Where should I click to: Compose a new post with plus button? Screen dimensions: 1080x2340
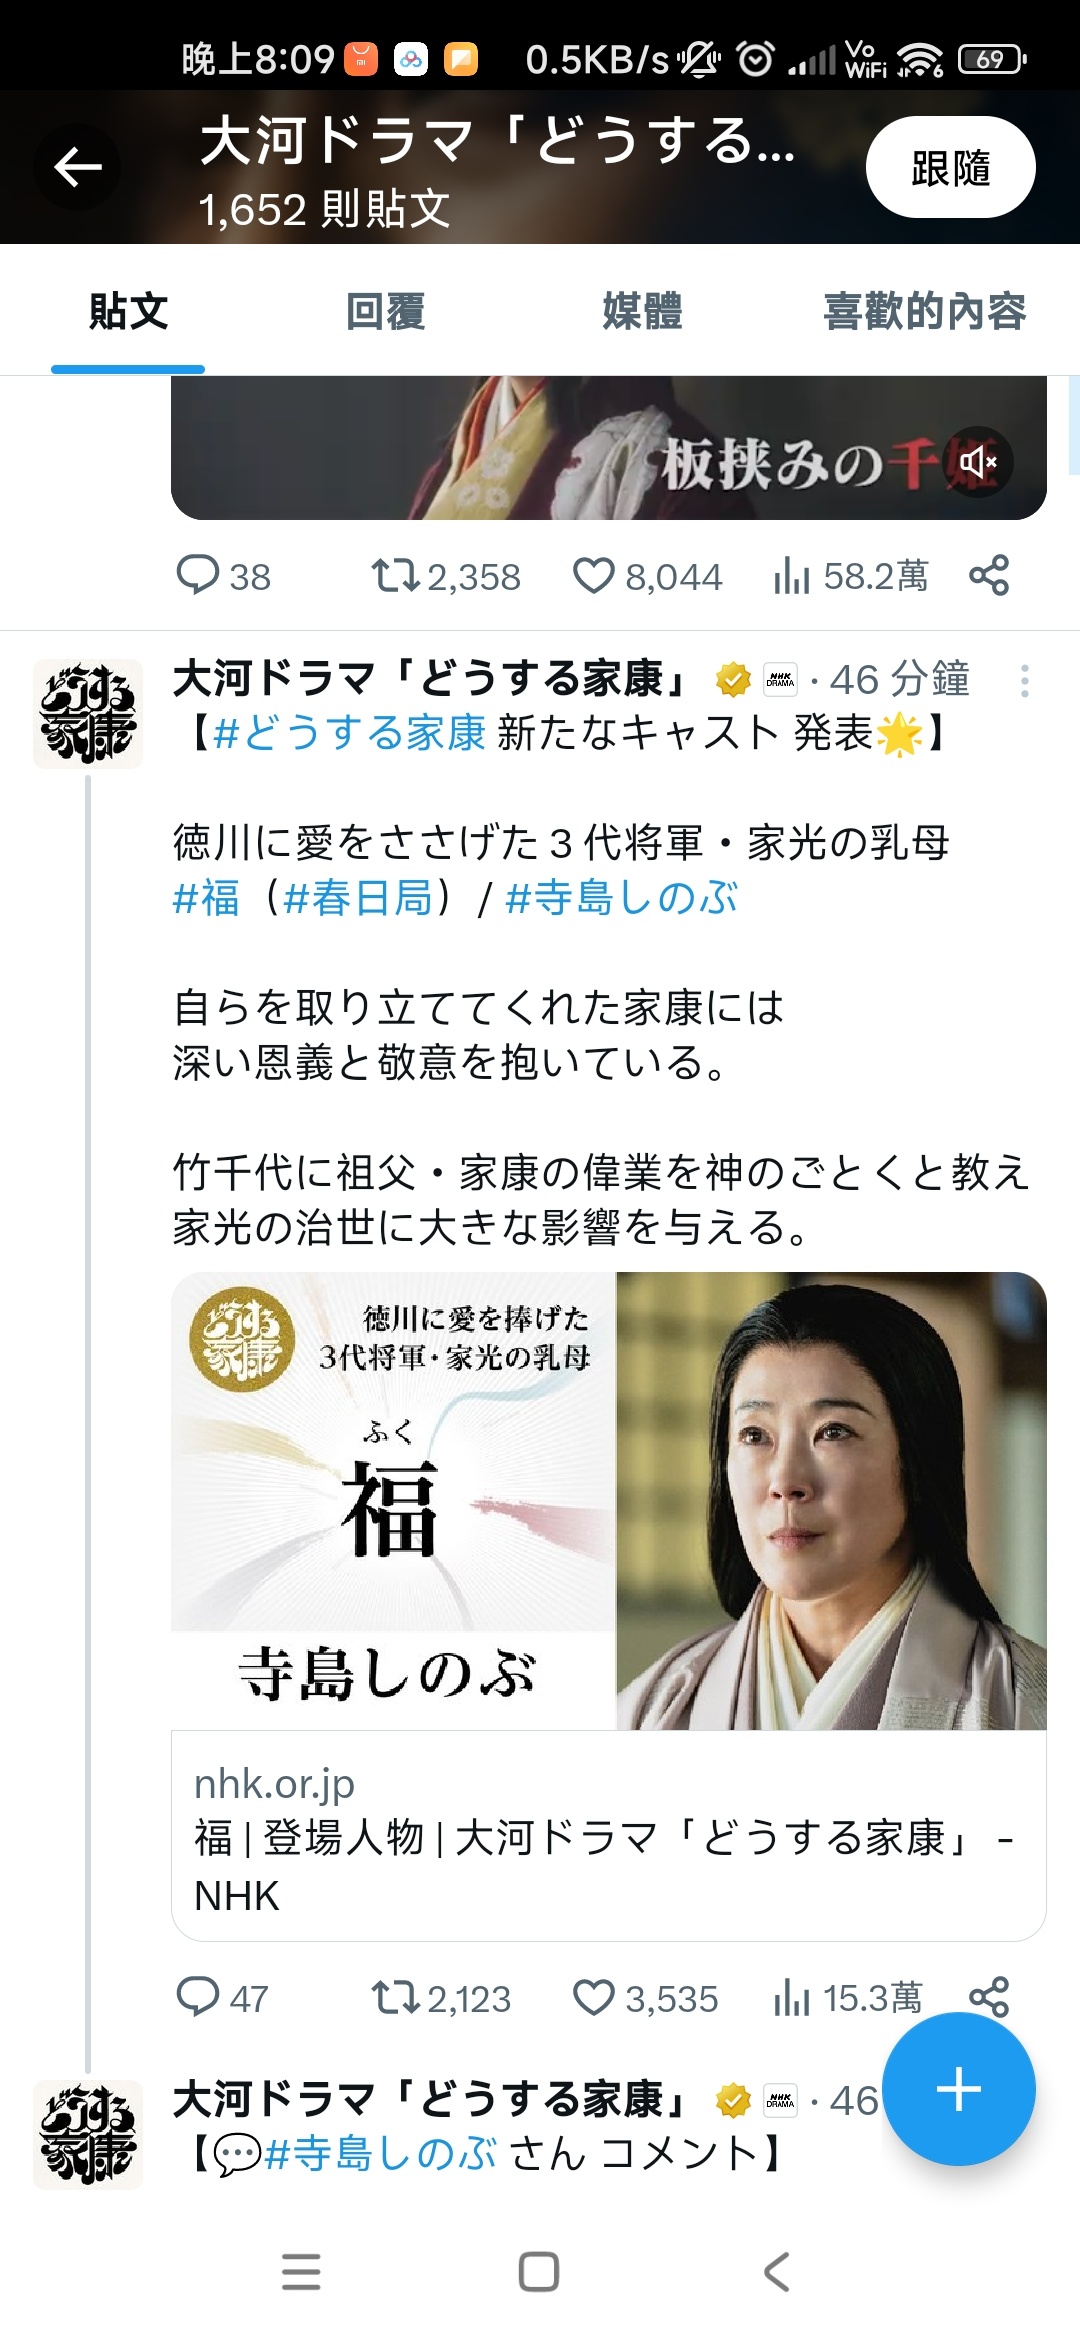pyautogui.click(x=959, y=2089)
